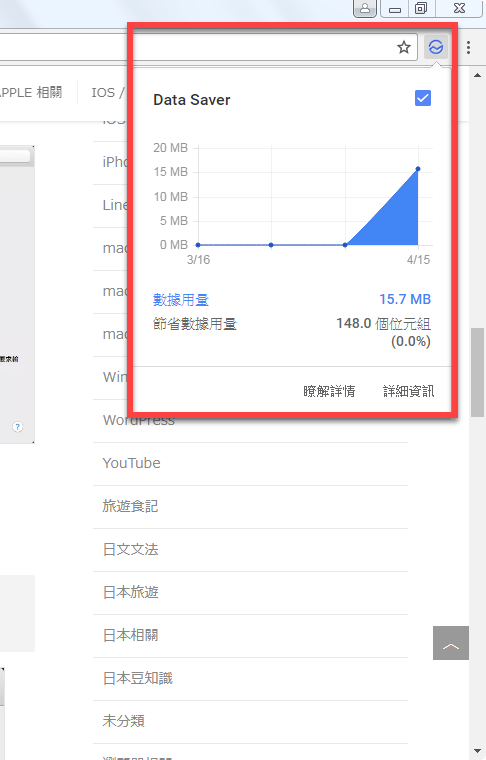
Task: Click the Data Saver title text
Action: tap(191, 100)
